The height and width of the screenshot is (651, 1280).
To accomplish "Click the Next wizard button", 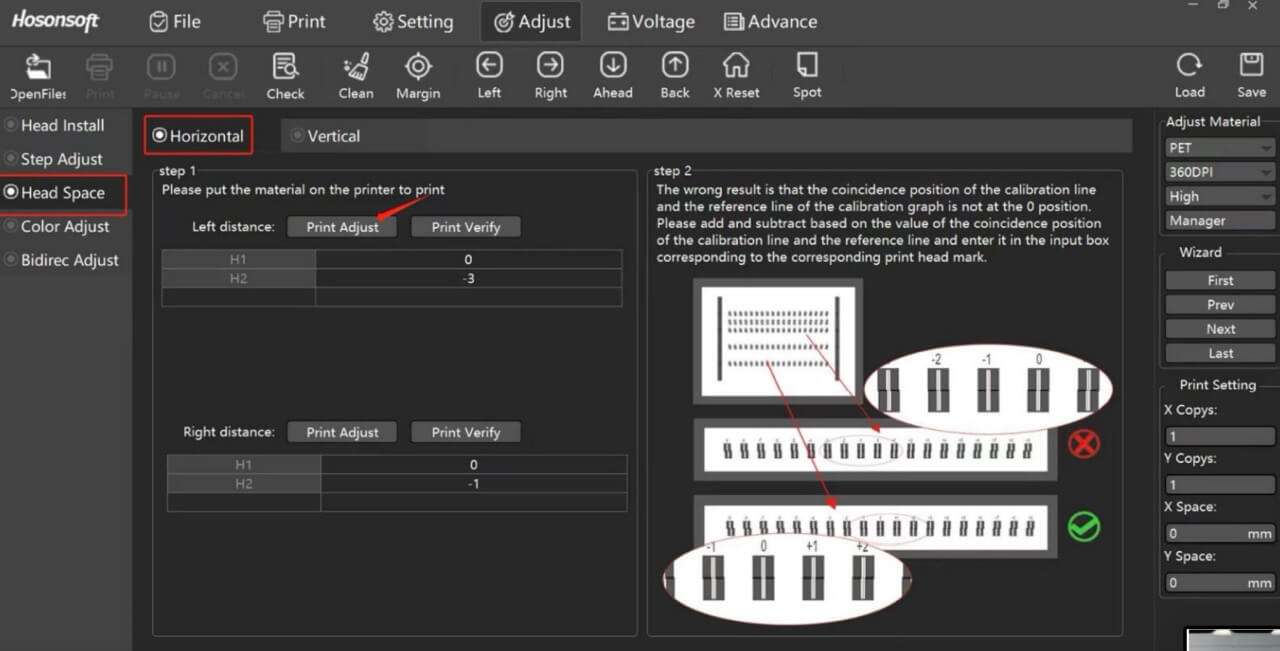I will coord(1220,329).
